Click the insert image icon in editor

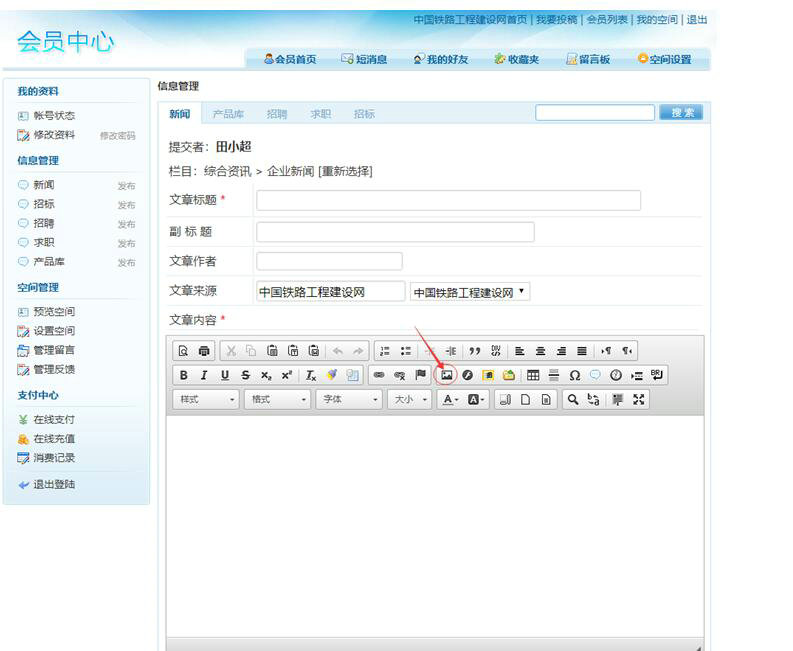[x=447, y=375]
